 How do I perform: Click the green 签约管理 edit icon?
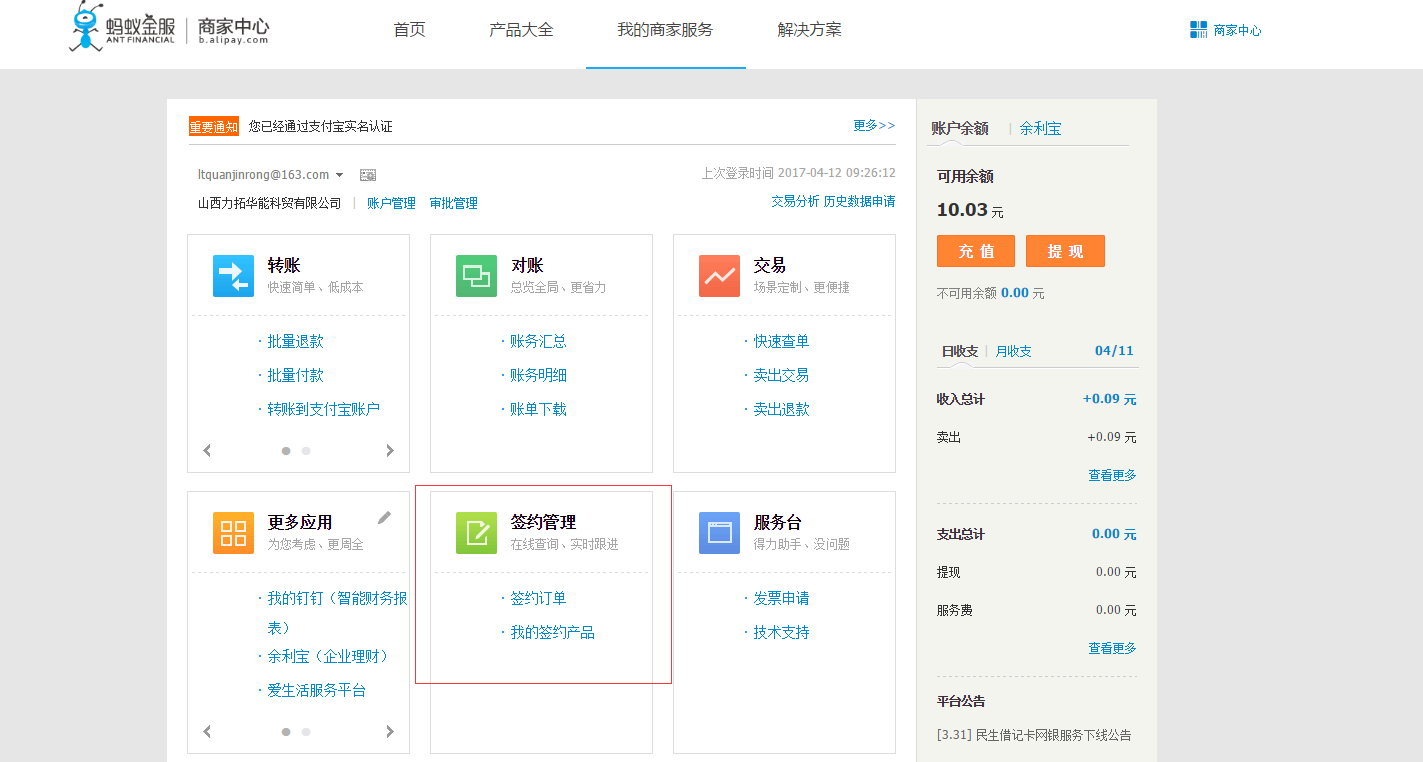click(476, 533)
